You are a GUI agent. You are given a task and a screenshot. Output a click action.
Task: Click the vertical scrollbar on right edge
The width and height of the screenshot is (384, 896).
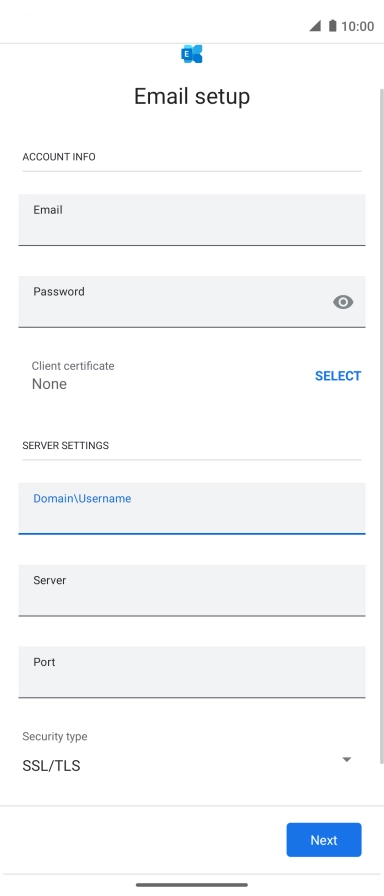[382, 426]
